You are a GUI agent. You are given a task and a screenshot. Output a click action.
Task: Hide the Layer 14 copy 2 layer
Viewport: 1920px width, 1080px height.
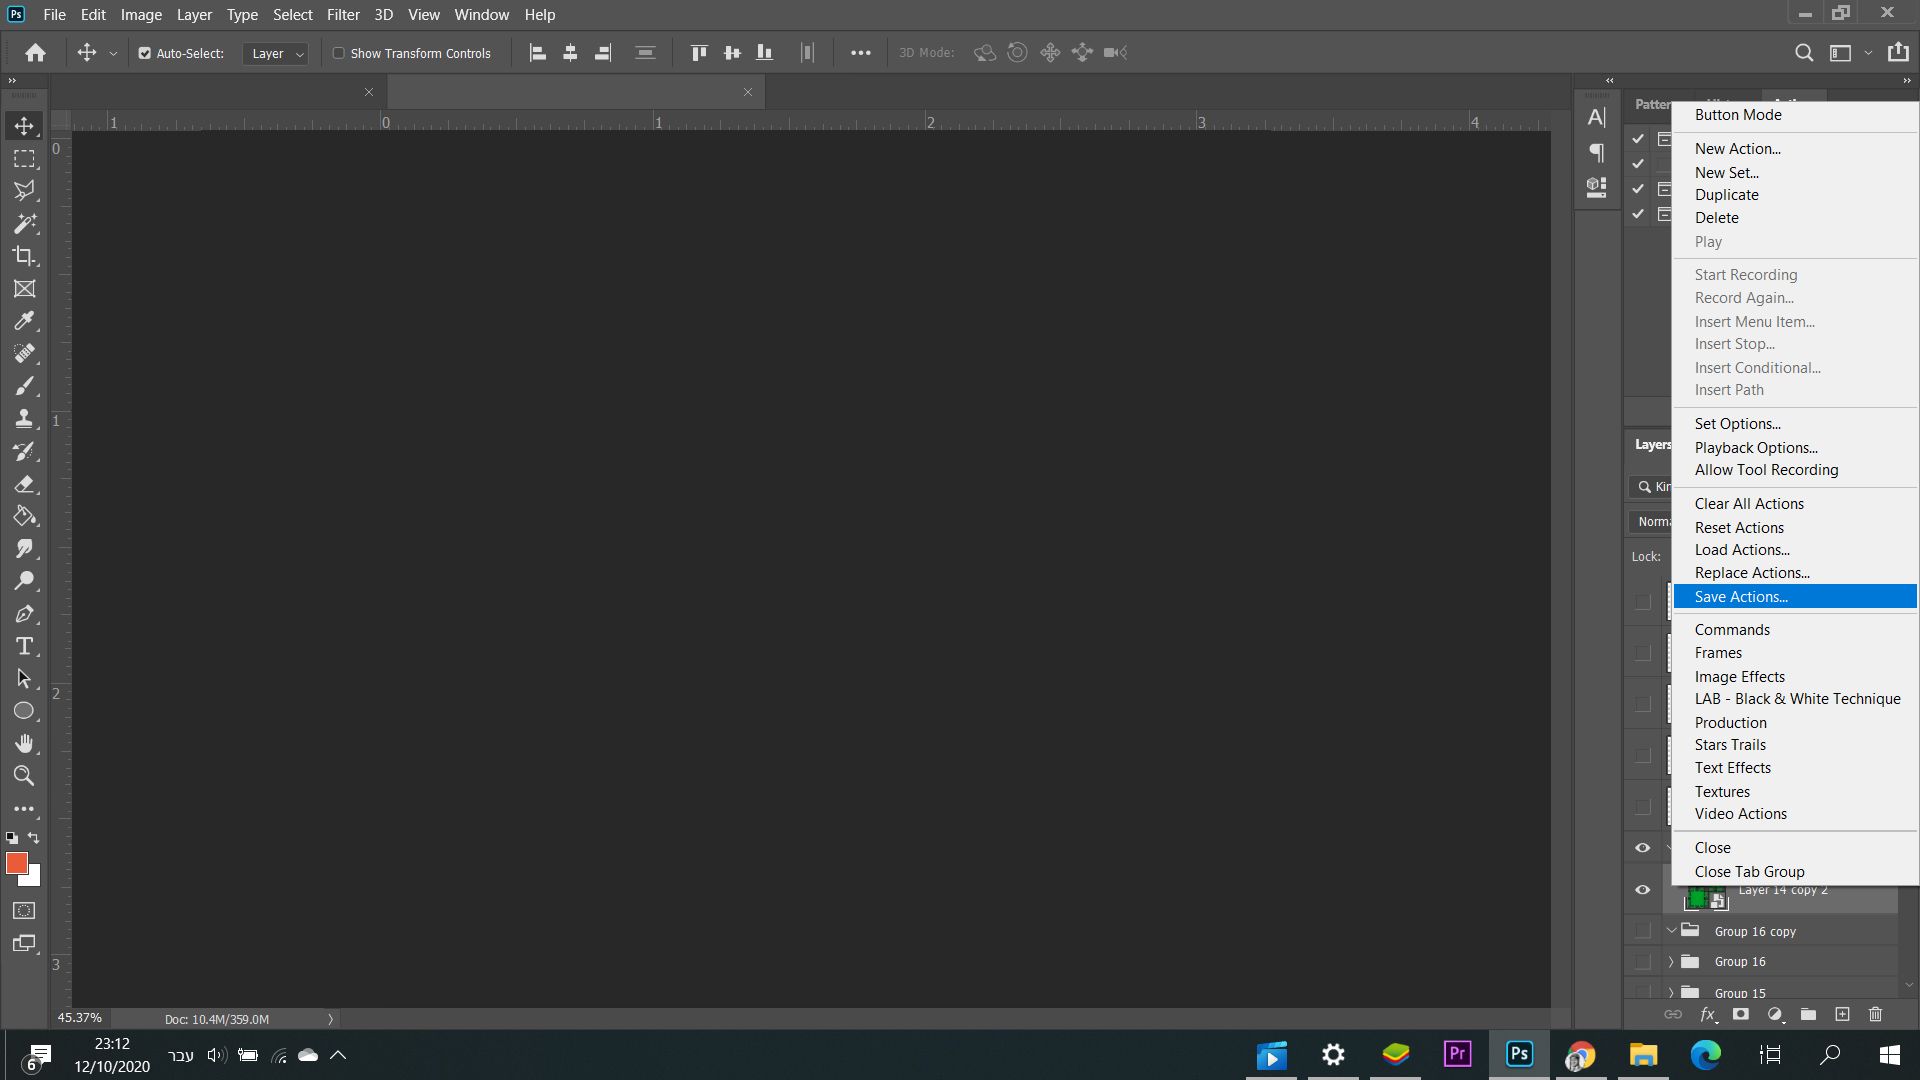pos(1642,890)
